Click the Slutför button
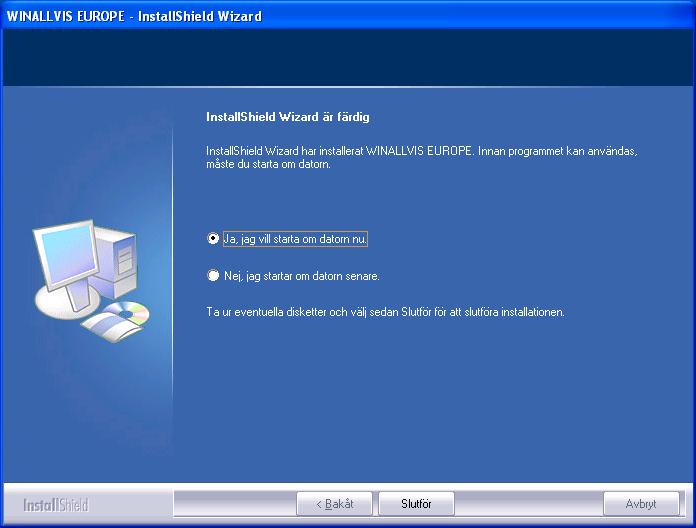This screenshot has height=528, width=696. 416,504
